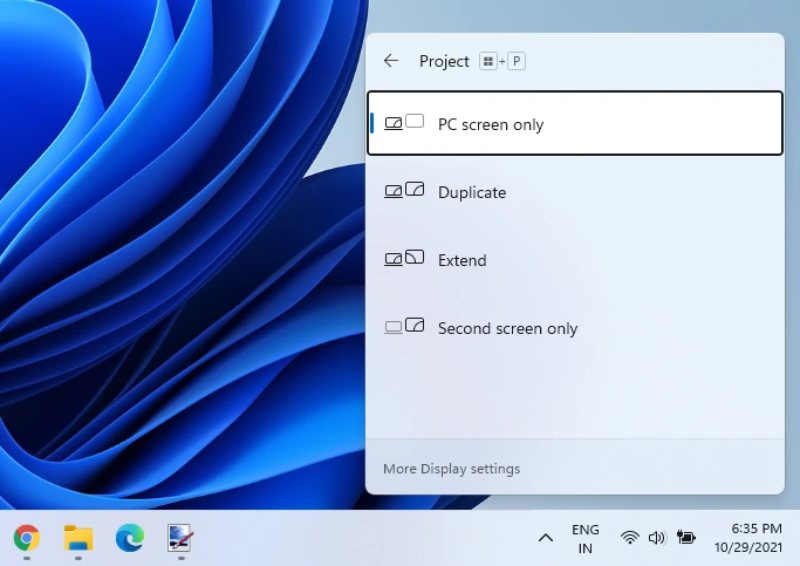
Task: Open the picture editor app on taskbar
Action: [180, 538]
